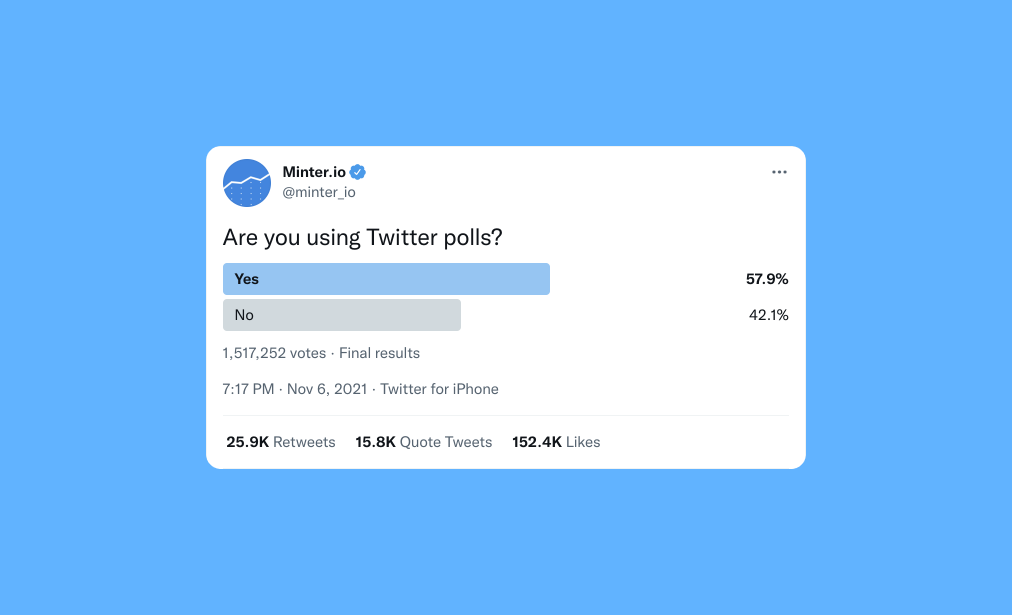Open the 15.8K Quote Tweets
1012x615 pixels.
click(423, 441)
